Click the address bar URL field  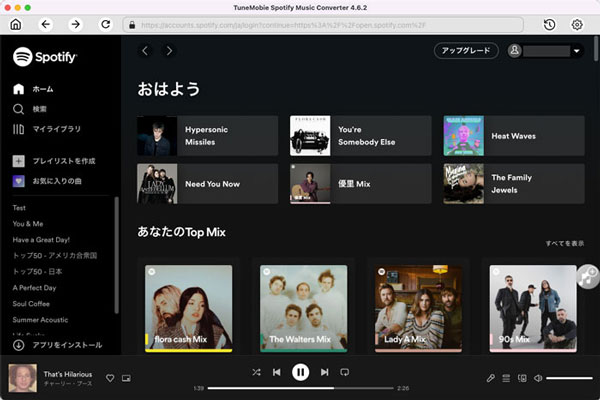click(x=323, y=25)
